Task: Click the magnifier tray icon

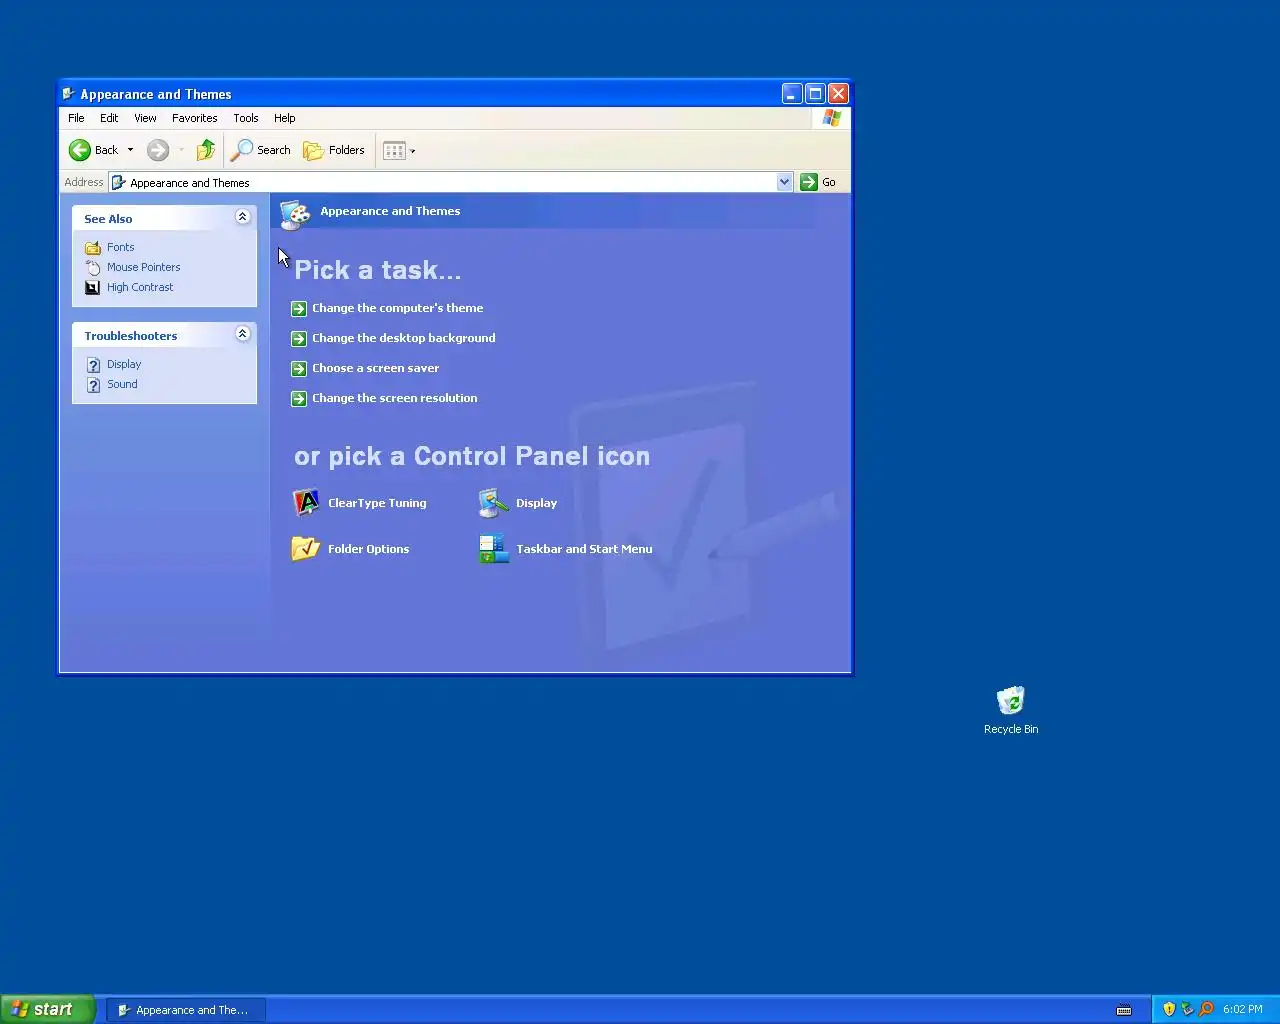Action: coord(1206,1009)
